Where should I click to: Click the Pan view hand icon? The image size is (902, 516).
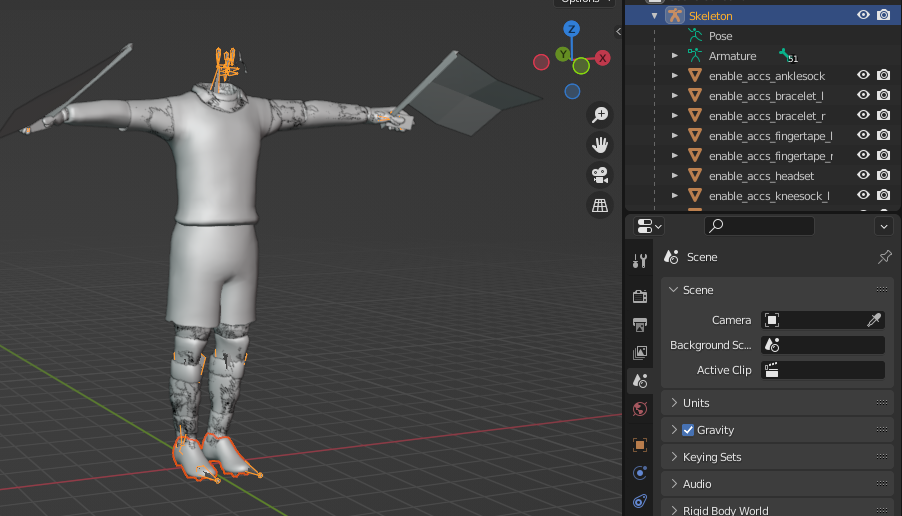(x=600, y=145)
